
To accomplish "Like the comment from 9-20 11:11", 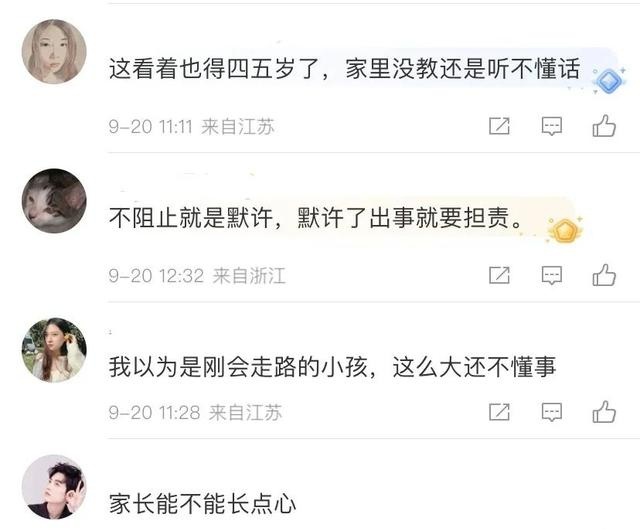I will 604,126.
